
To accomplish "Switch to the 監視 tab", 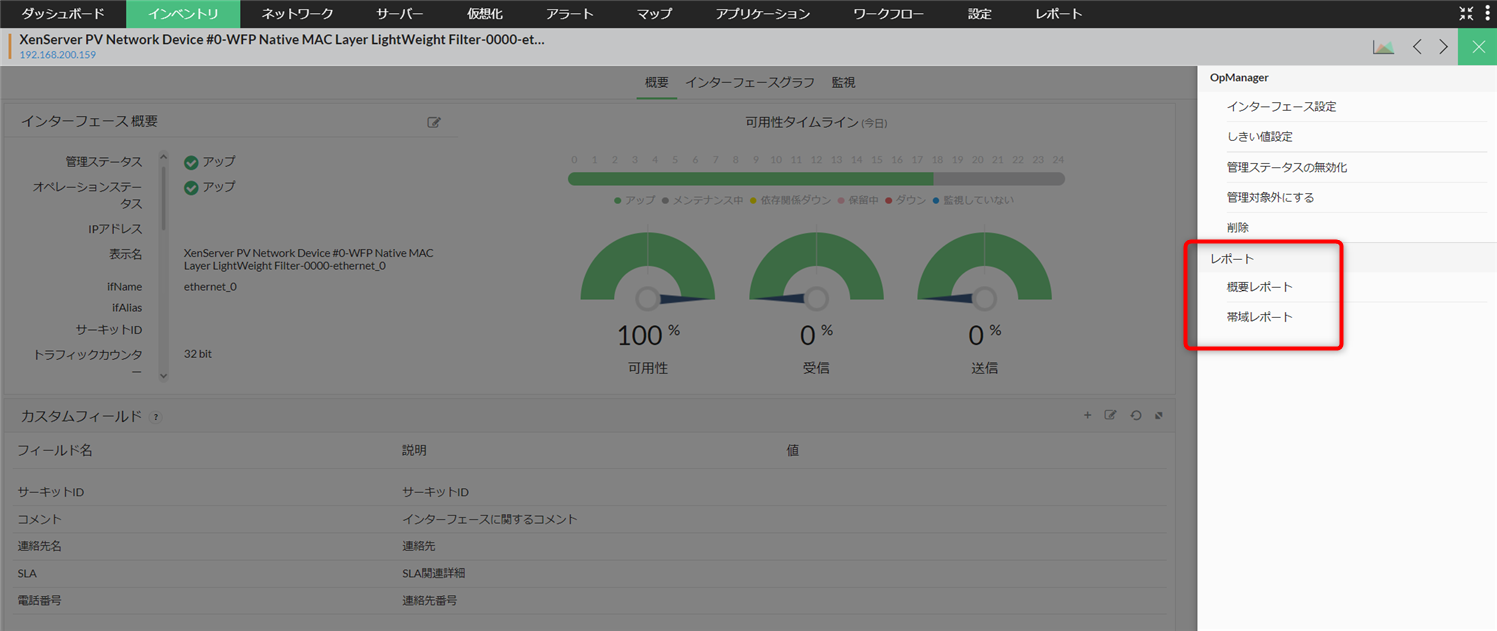I will coord(843,82).
